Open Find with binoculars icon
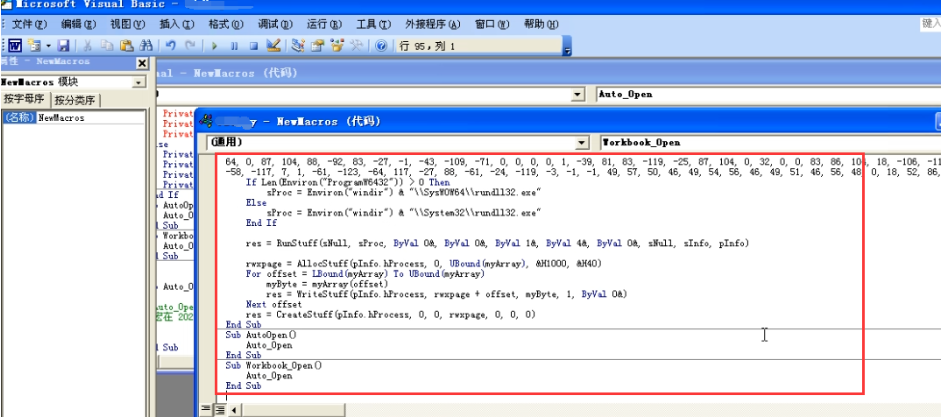 click(x=146, y=46)
